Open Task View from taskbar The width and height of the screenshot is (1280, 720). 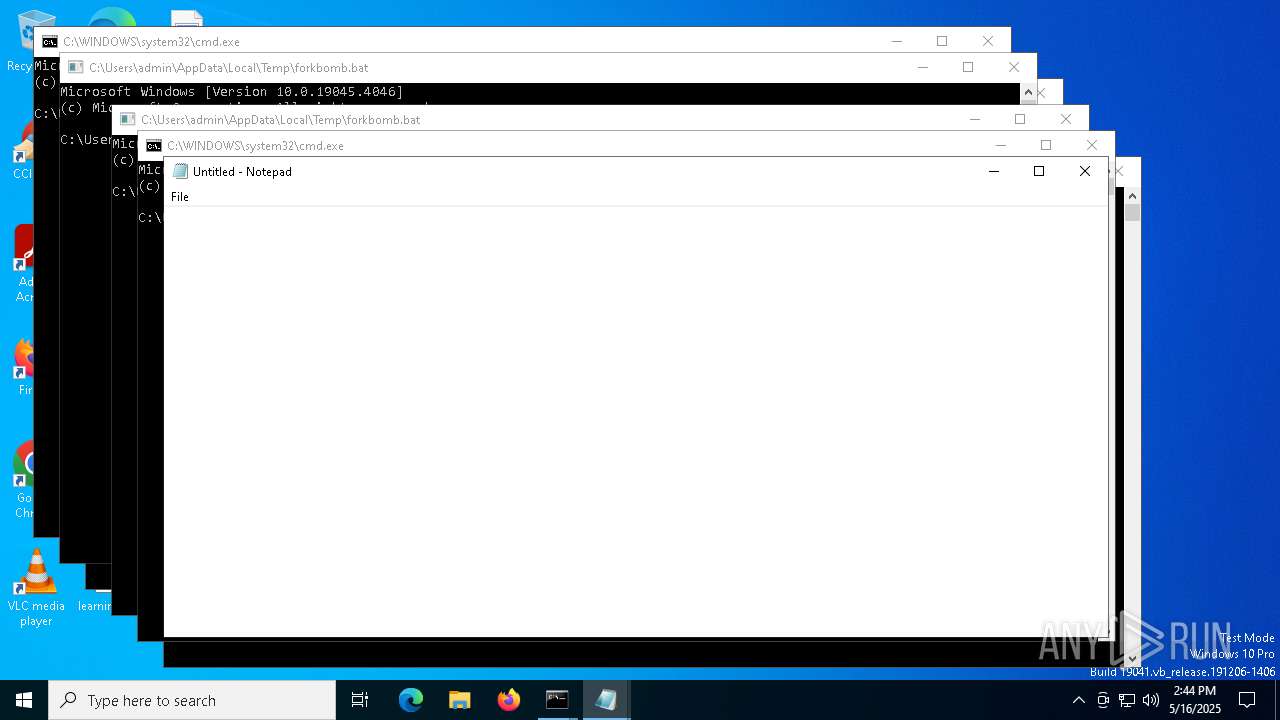point(360,700)
